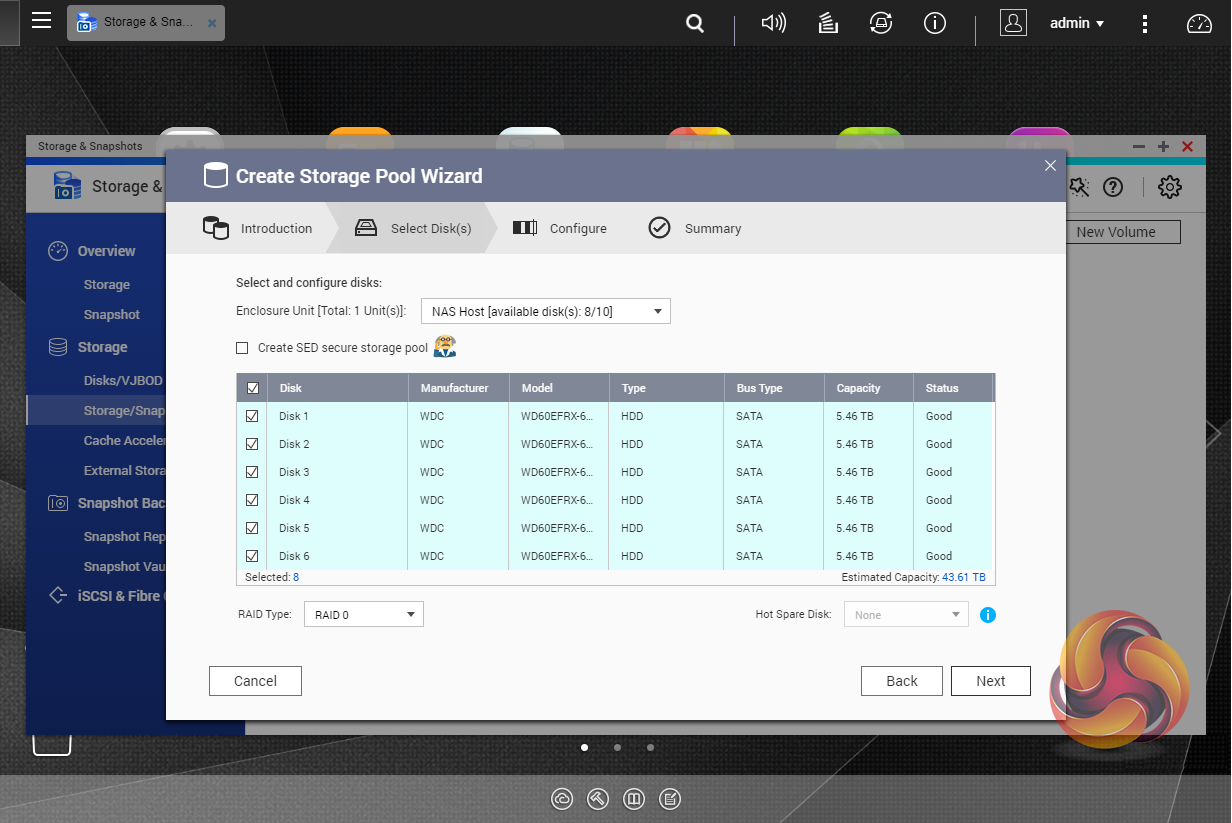
Task: Close the Create Storage Pool Wizard
Action: tap(1050, 166)
